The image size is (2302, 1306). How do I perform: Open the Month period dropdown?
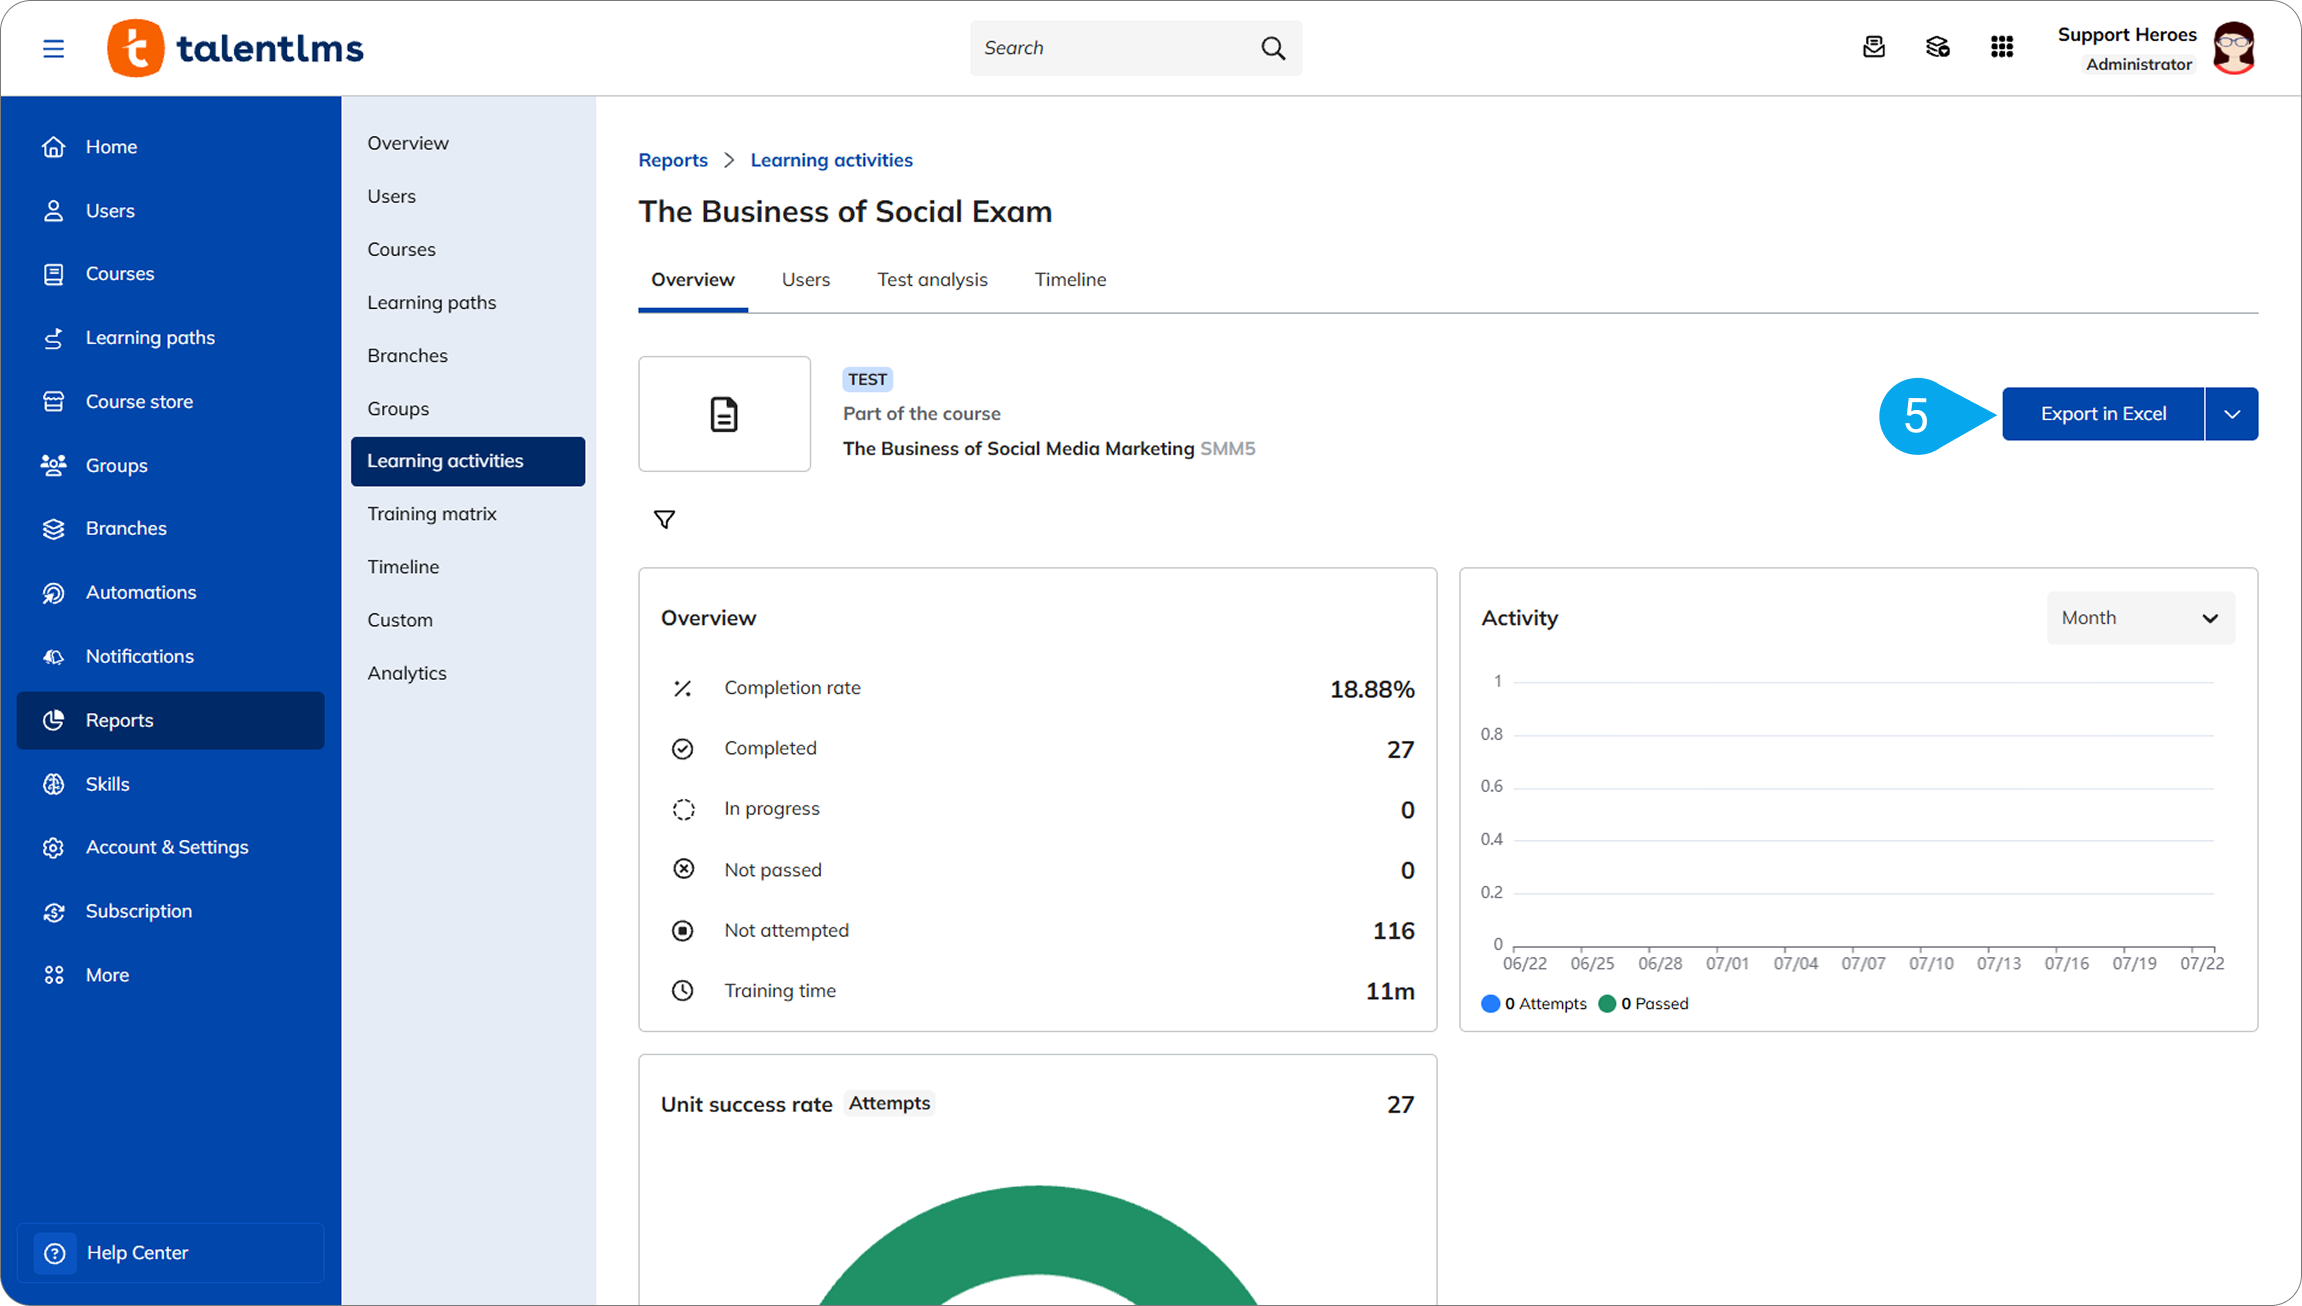[2140, 618]
